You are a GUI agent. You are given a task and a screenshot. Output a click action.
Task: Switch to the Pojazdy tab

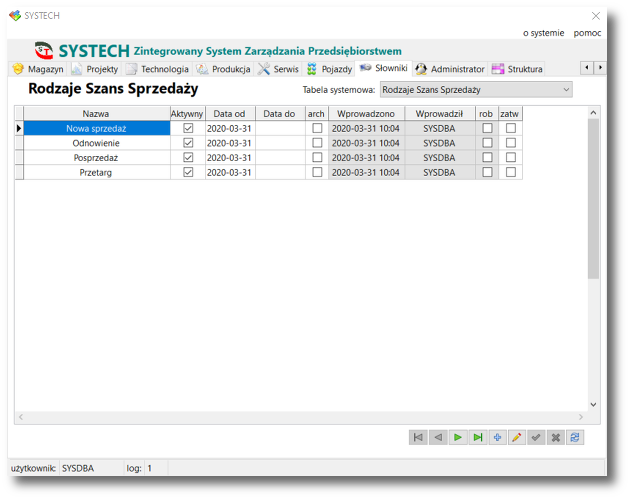(x=329, y=69)
